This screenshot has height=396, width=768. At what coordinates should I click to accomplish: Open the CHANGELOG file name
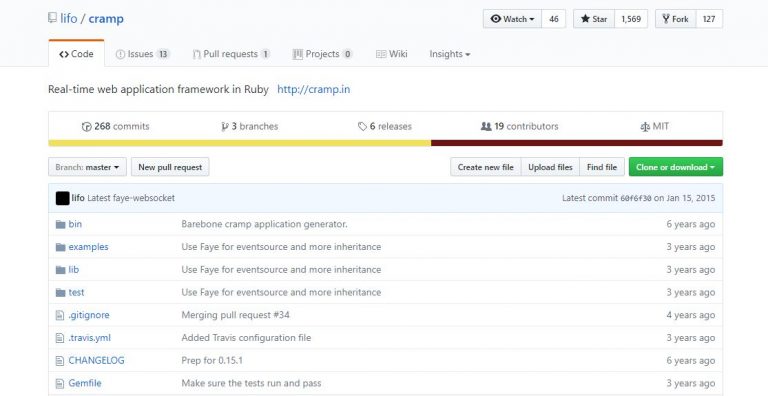[96, 360]
